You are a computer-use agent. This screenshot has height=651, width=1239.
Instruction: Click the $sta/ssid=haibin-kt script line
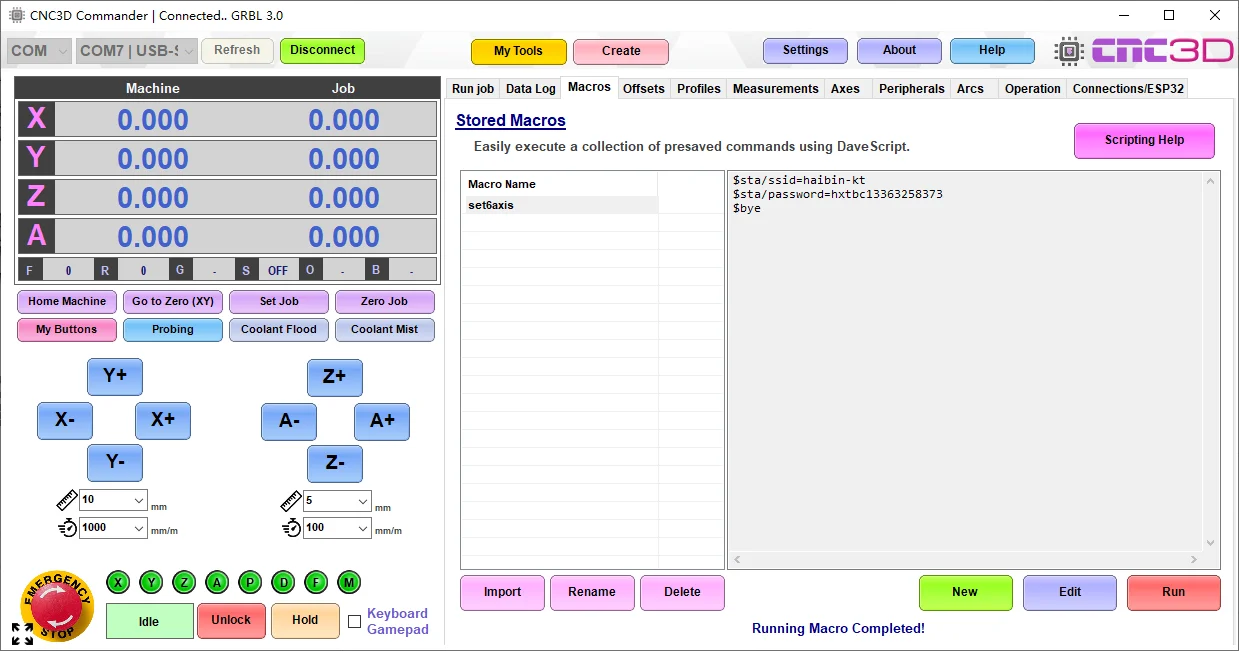click(799, 180)
